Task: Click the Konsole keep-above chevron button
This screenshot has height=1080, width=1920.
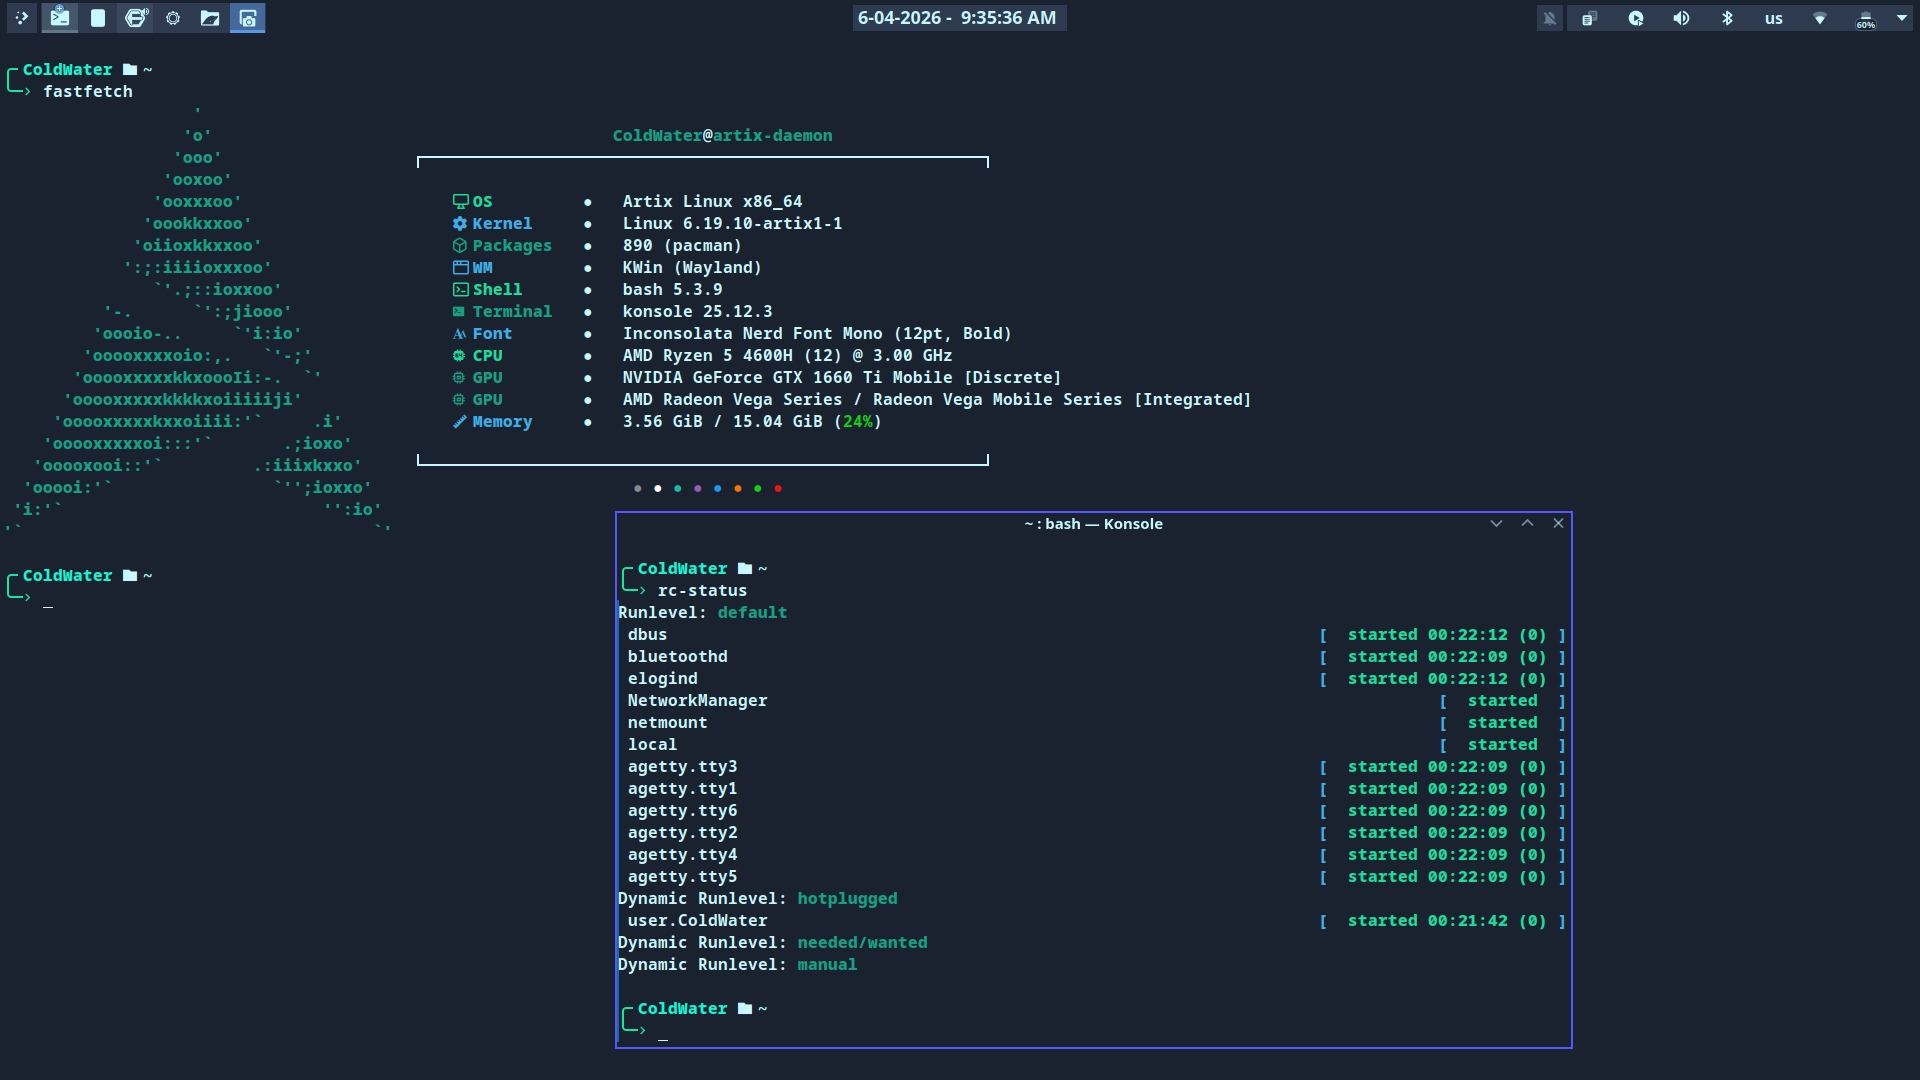Action: [x=1527, y=523]
